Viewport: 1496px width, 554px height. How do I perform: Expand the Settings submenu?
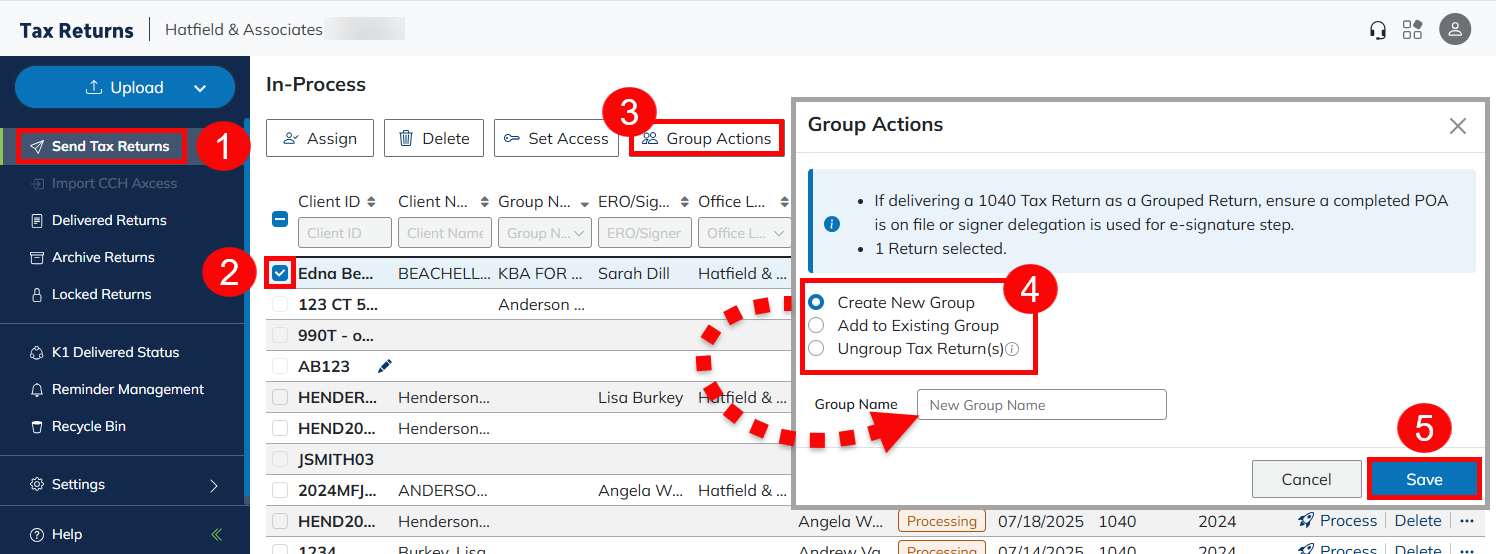tap(213, 485)
